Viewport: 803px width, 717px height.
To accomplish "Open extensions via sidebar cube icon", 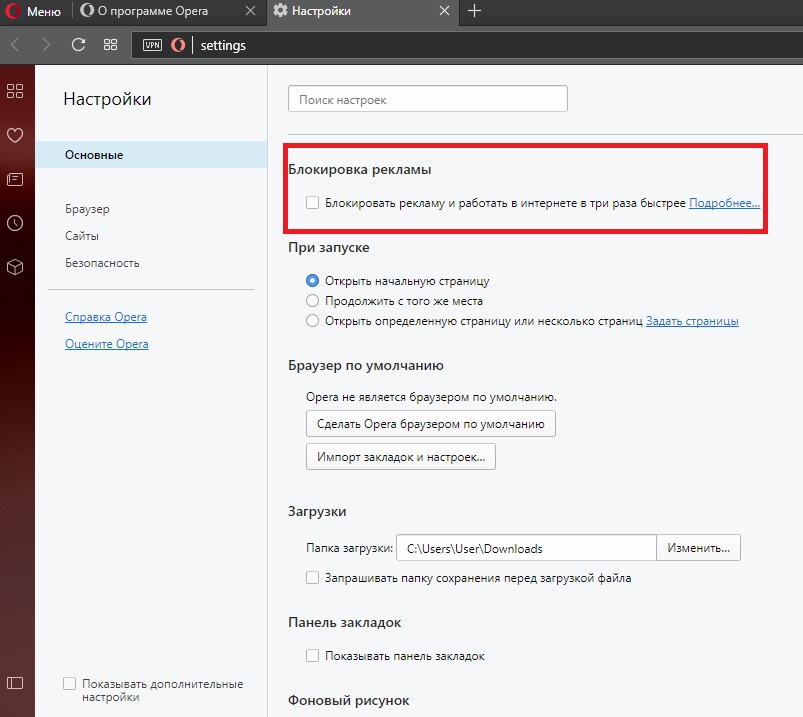I will point(15,267).
